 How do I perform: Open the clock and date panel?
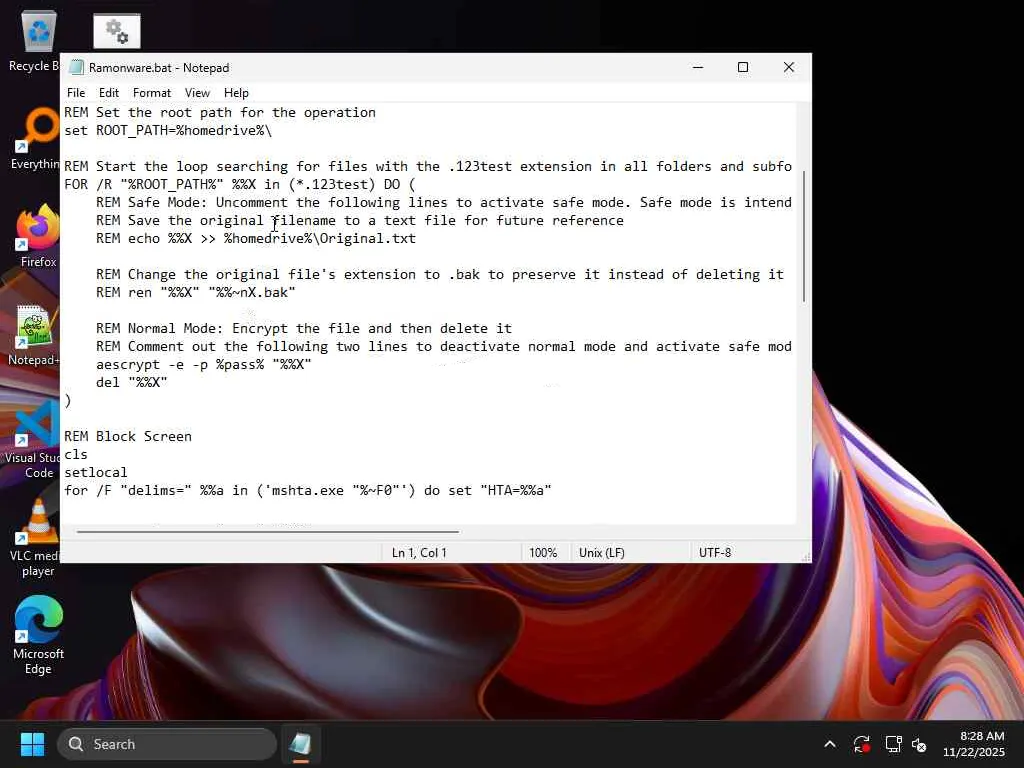coord(974,744)
